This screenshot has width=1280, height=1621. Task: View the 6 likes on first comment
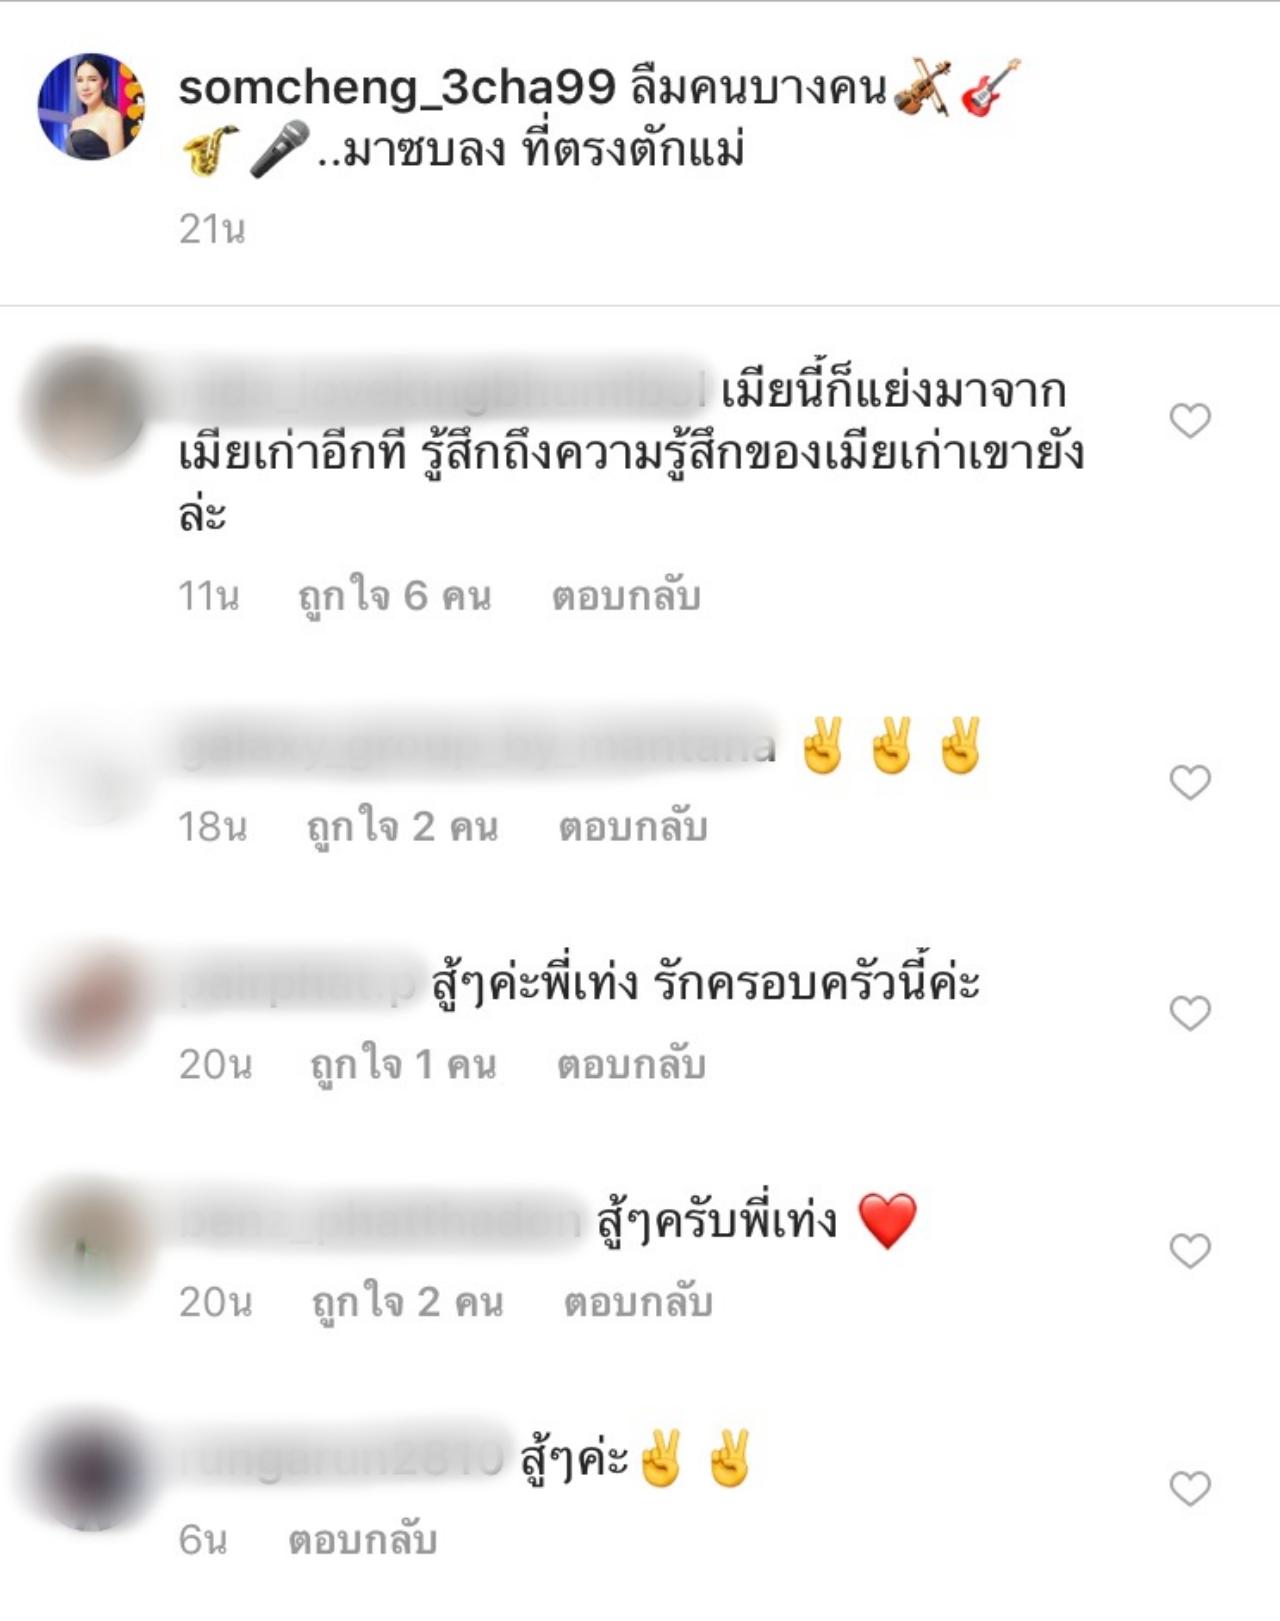(x=395, y=597)
